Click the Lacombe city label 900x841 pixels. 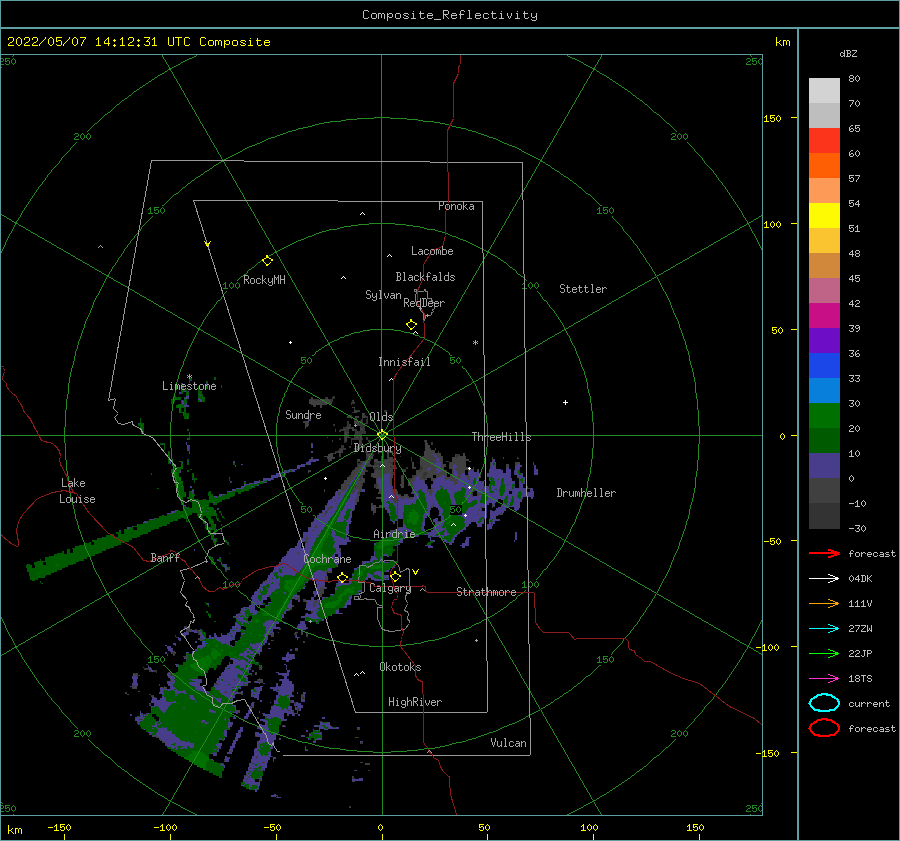click(x=432, y=251)
